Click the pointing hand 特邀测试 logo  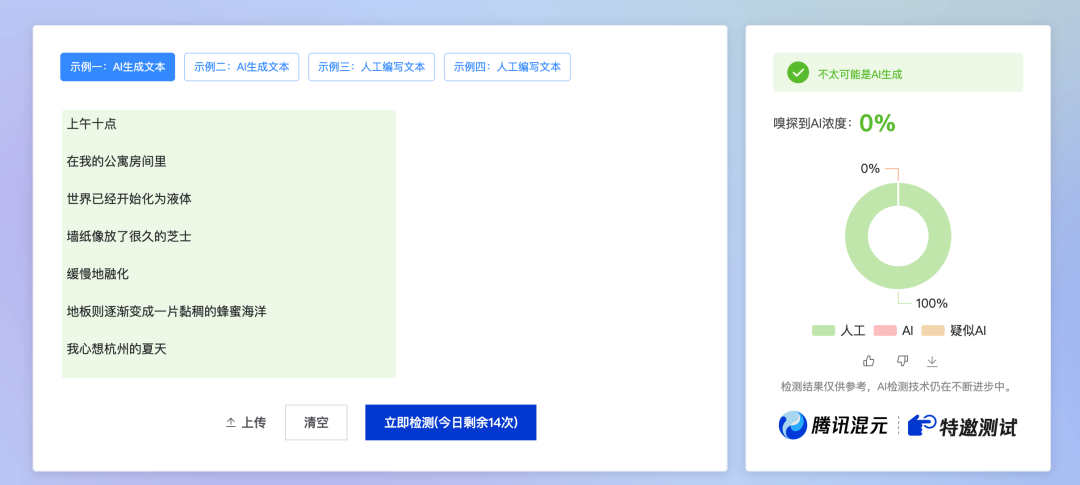pyautogui.click(x=962, y=426)
